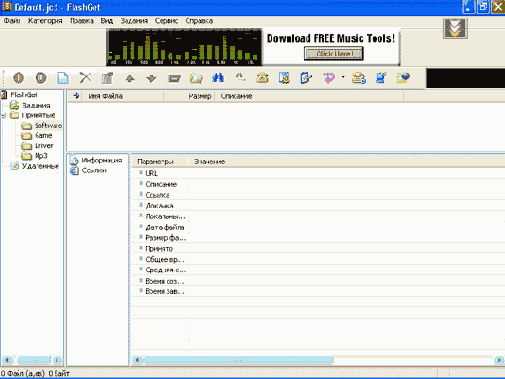Viewport: 505px width, 379px height.
Task: Click the pink heart toolbar icon
Action: click(329, 78)
